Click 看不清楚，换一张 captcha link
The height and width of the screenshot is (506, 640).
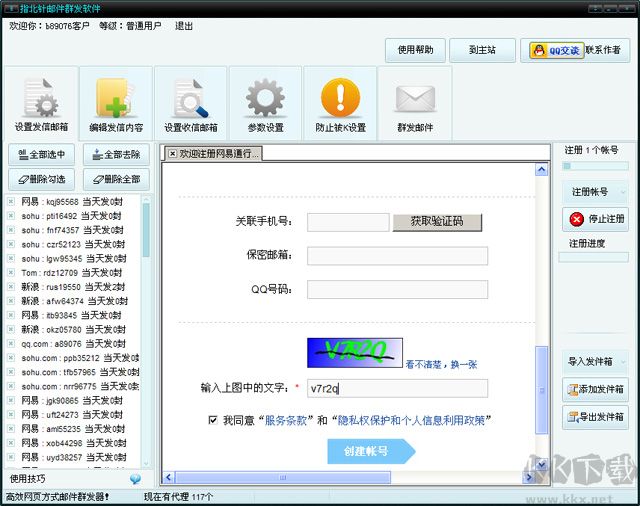point(441,364)
